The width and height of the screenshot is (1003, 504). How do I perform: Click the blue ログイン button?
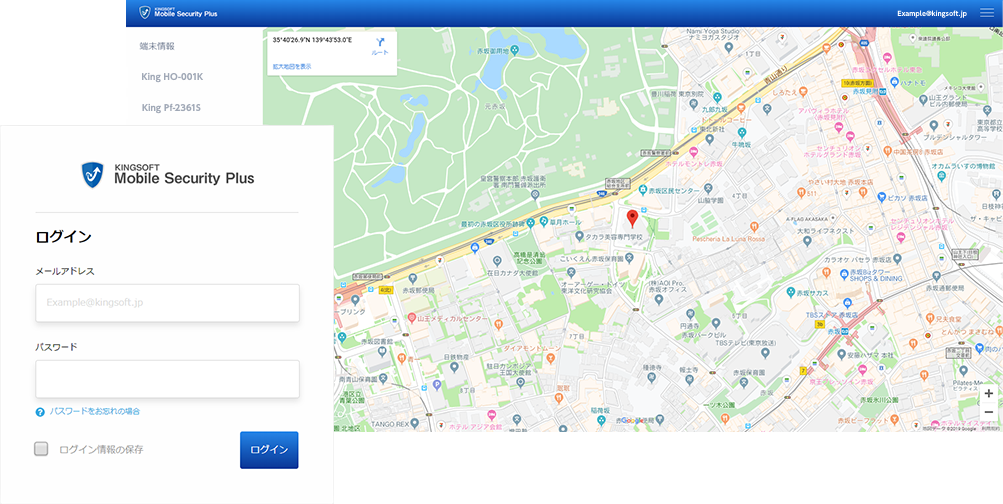pos(269,450)
